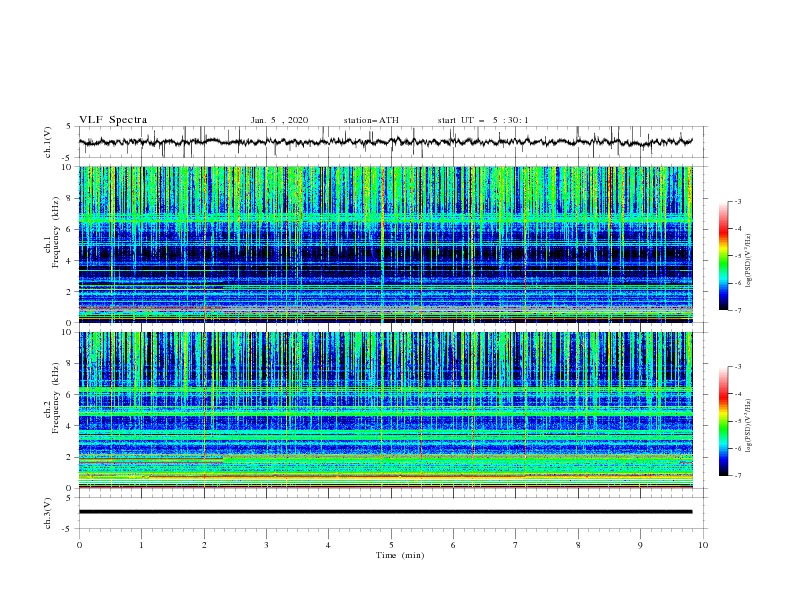Click the 'ch.1(V)' waveform axis label

(x=48, y=142)
